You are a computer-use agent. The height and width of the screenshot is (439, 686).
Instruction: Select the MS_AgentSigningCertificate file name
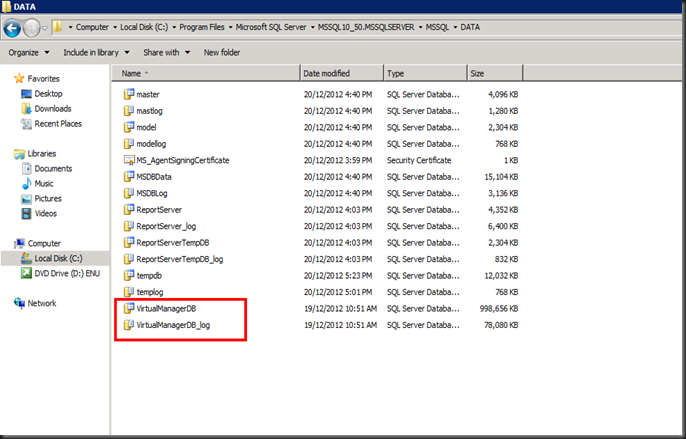(x=183, y=160)
